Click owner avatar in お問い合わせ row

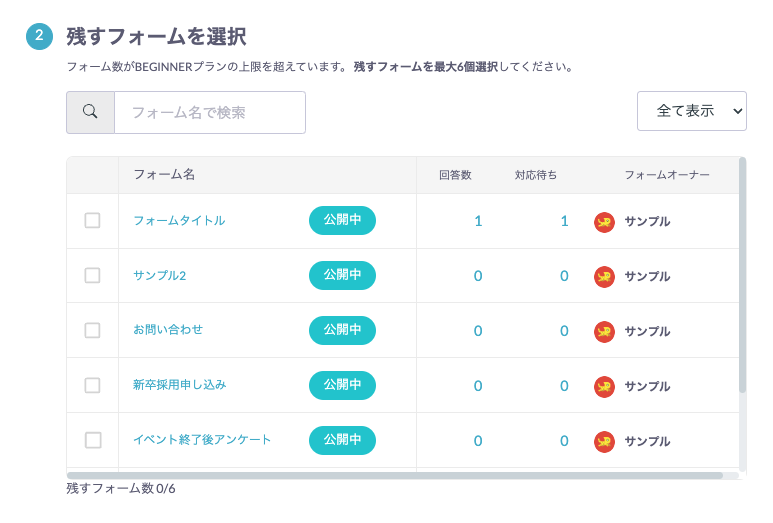[604, 332]
